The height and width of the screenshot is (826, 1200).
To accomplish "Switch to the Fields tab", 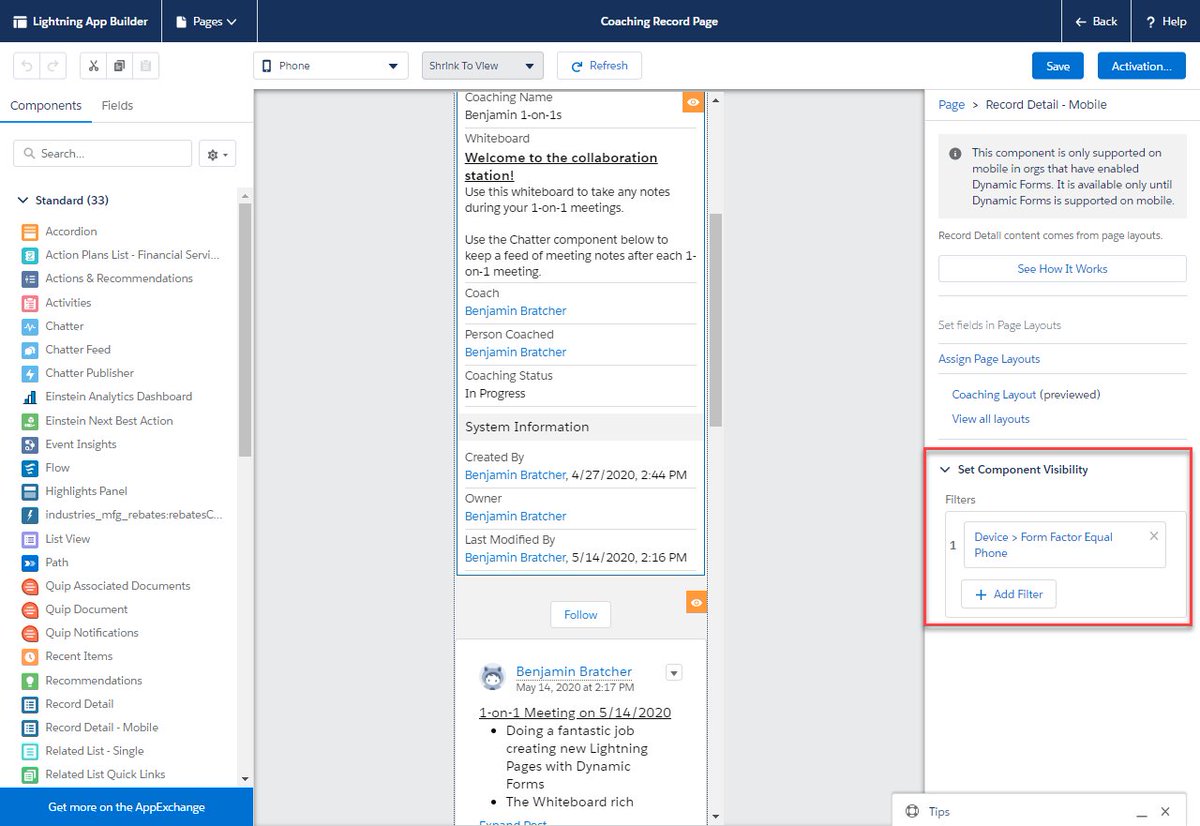I will pos(117,106).
